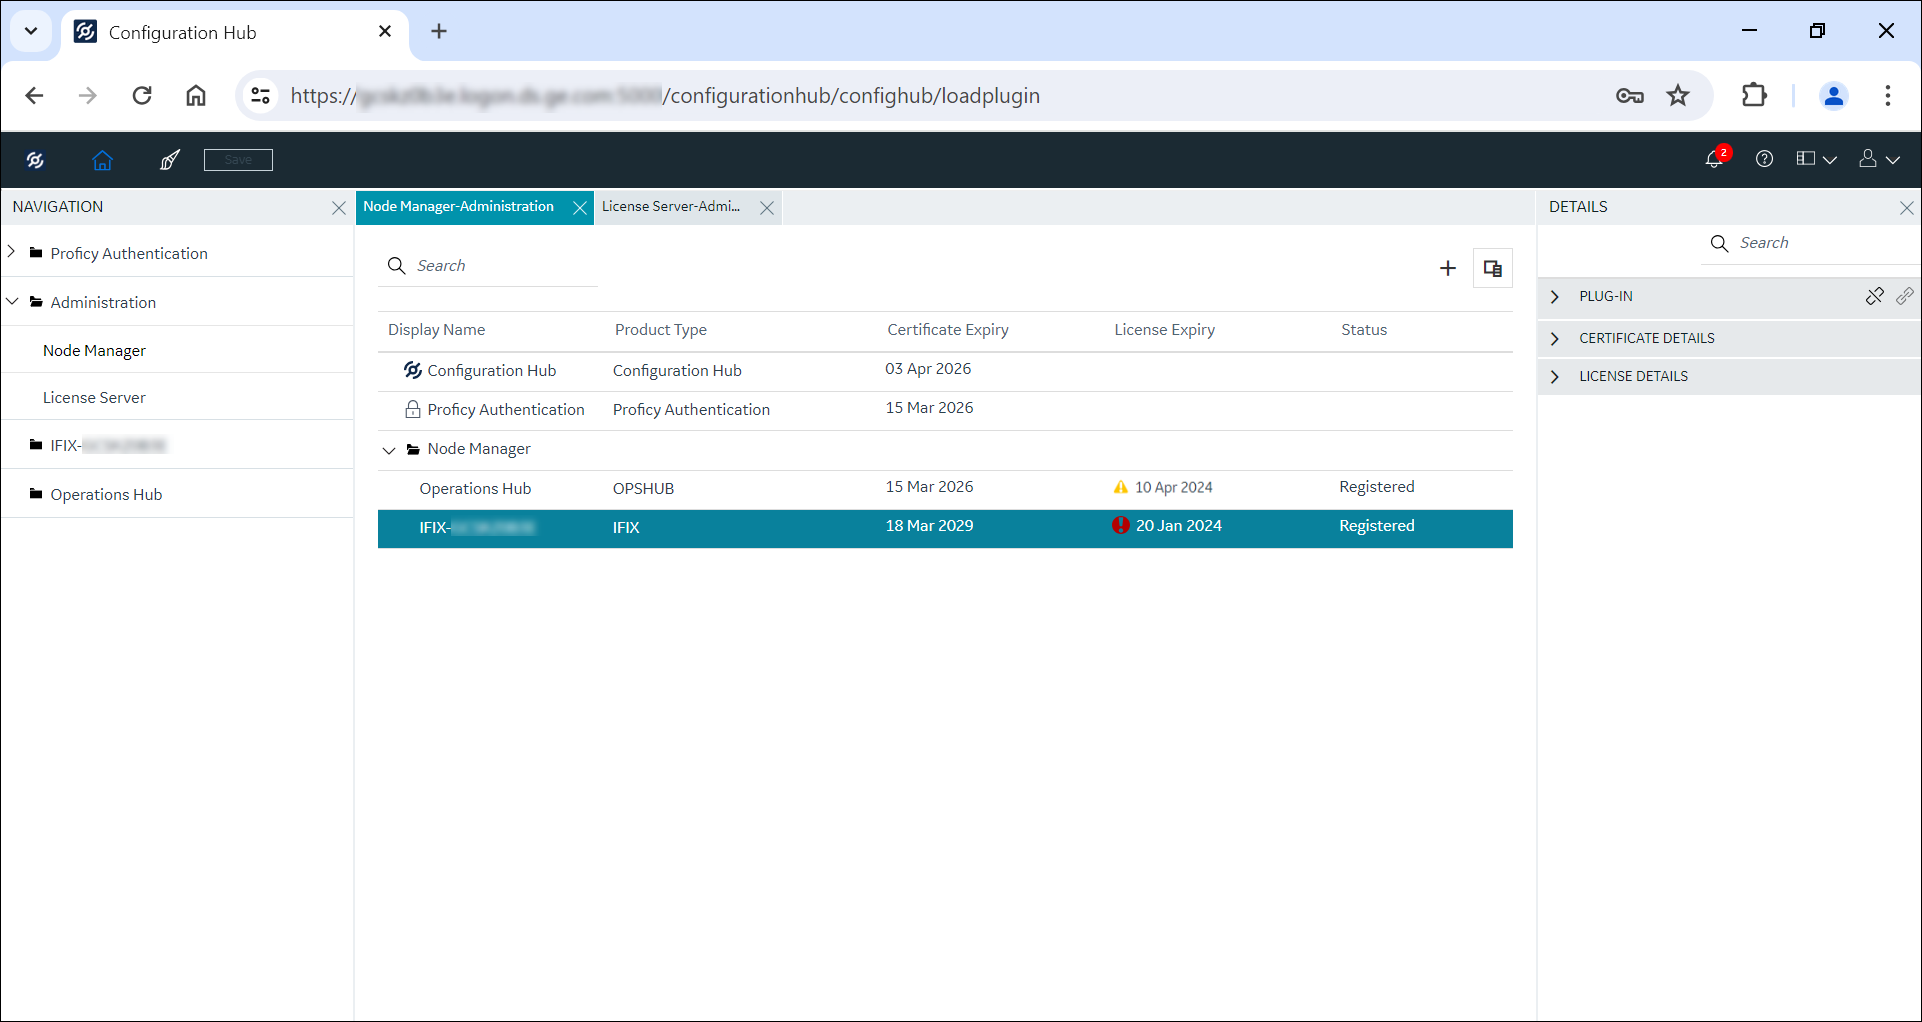Viewport: 1922px width, 1022px height.
Task: Open the browser extensions icon
Action: pyautogui.click(x=1754, y=95)
